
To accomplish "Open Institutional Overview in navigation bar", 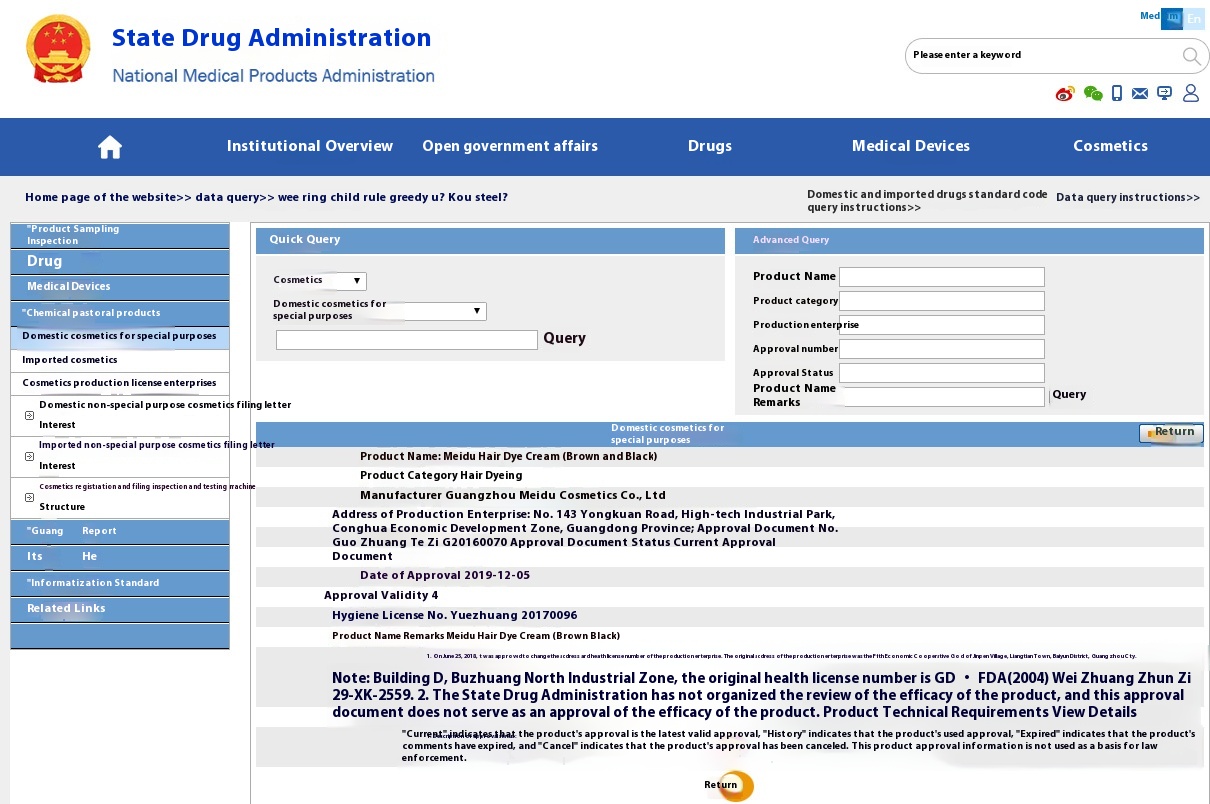I will (310, 146).
